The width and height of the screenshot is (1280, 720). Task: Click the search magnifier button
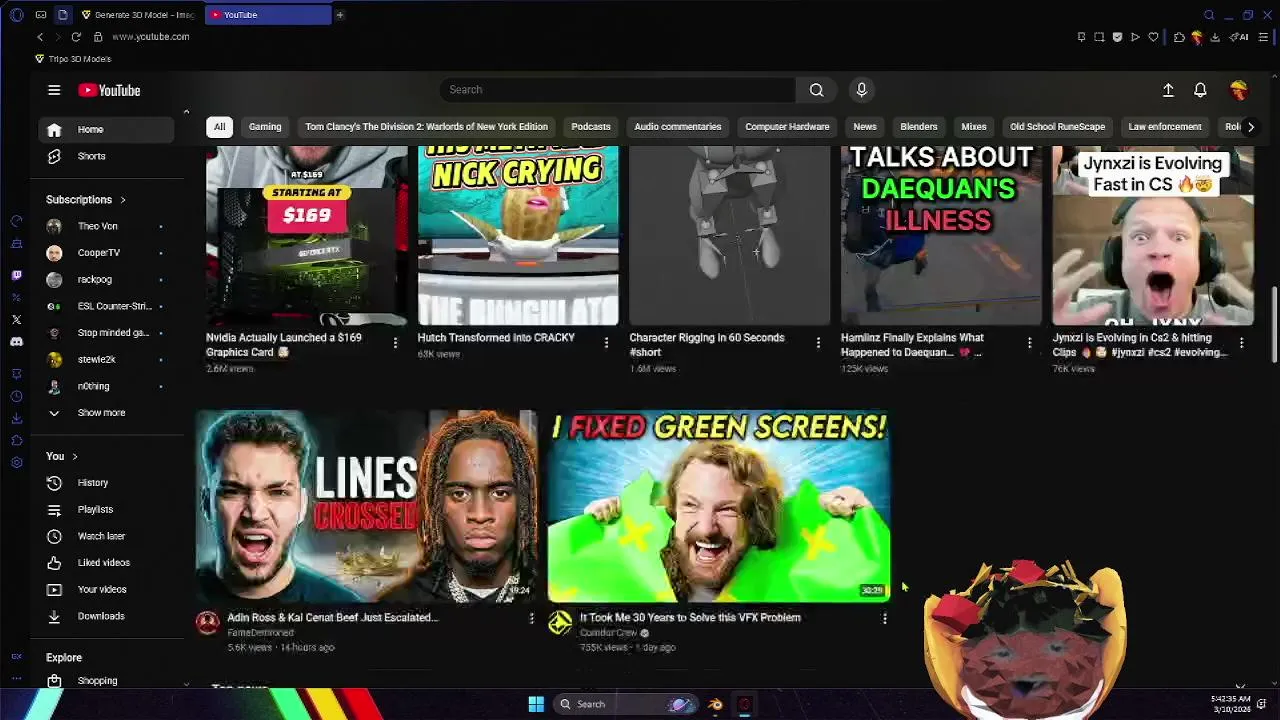(x=817, y=90)
